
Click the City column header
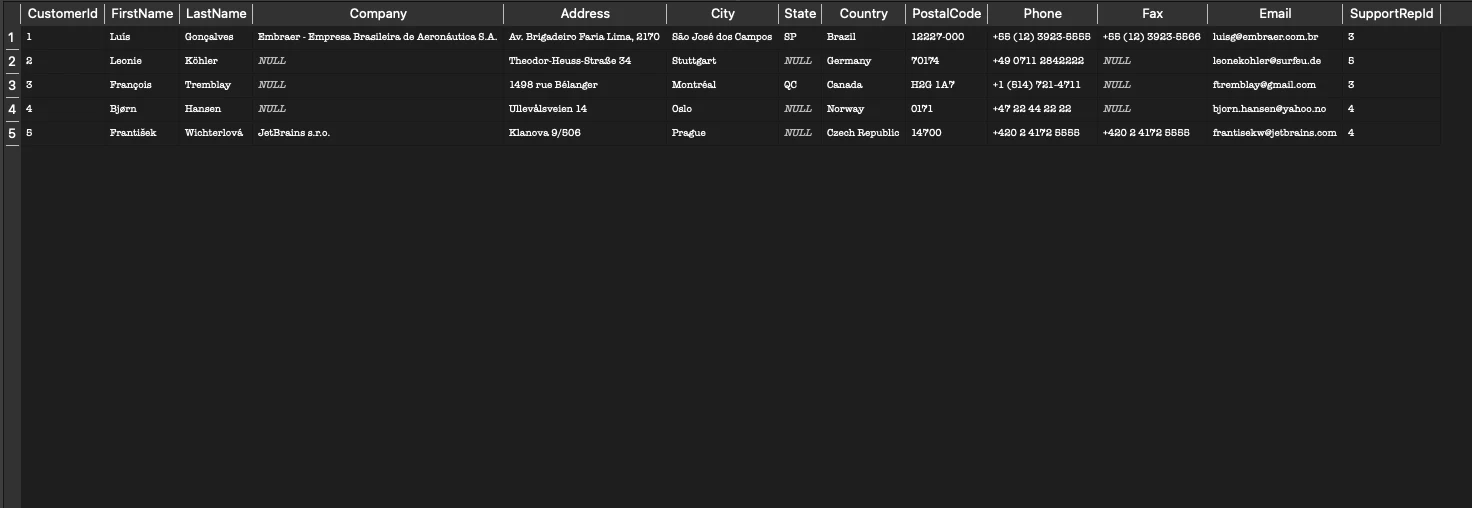(722, 14)
